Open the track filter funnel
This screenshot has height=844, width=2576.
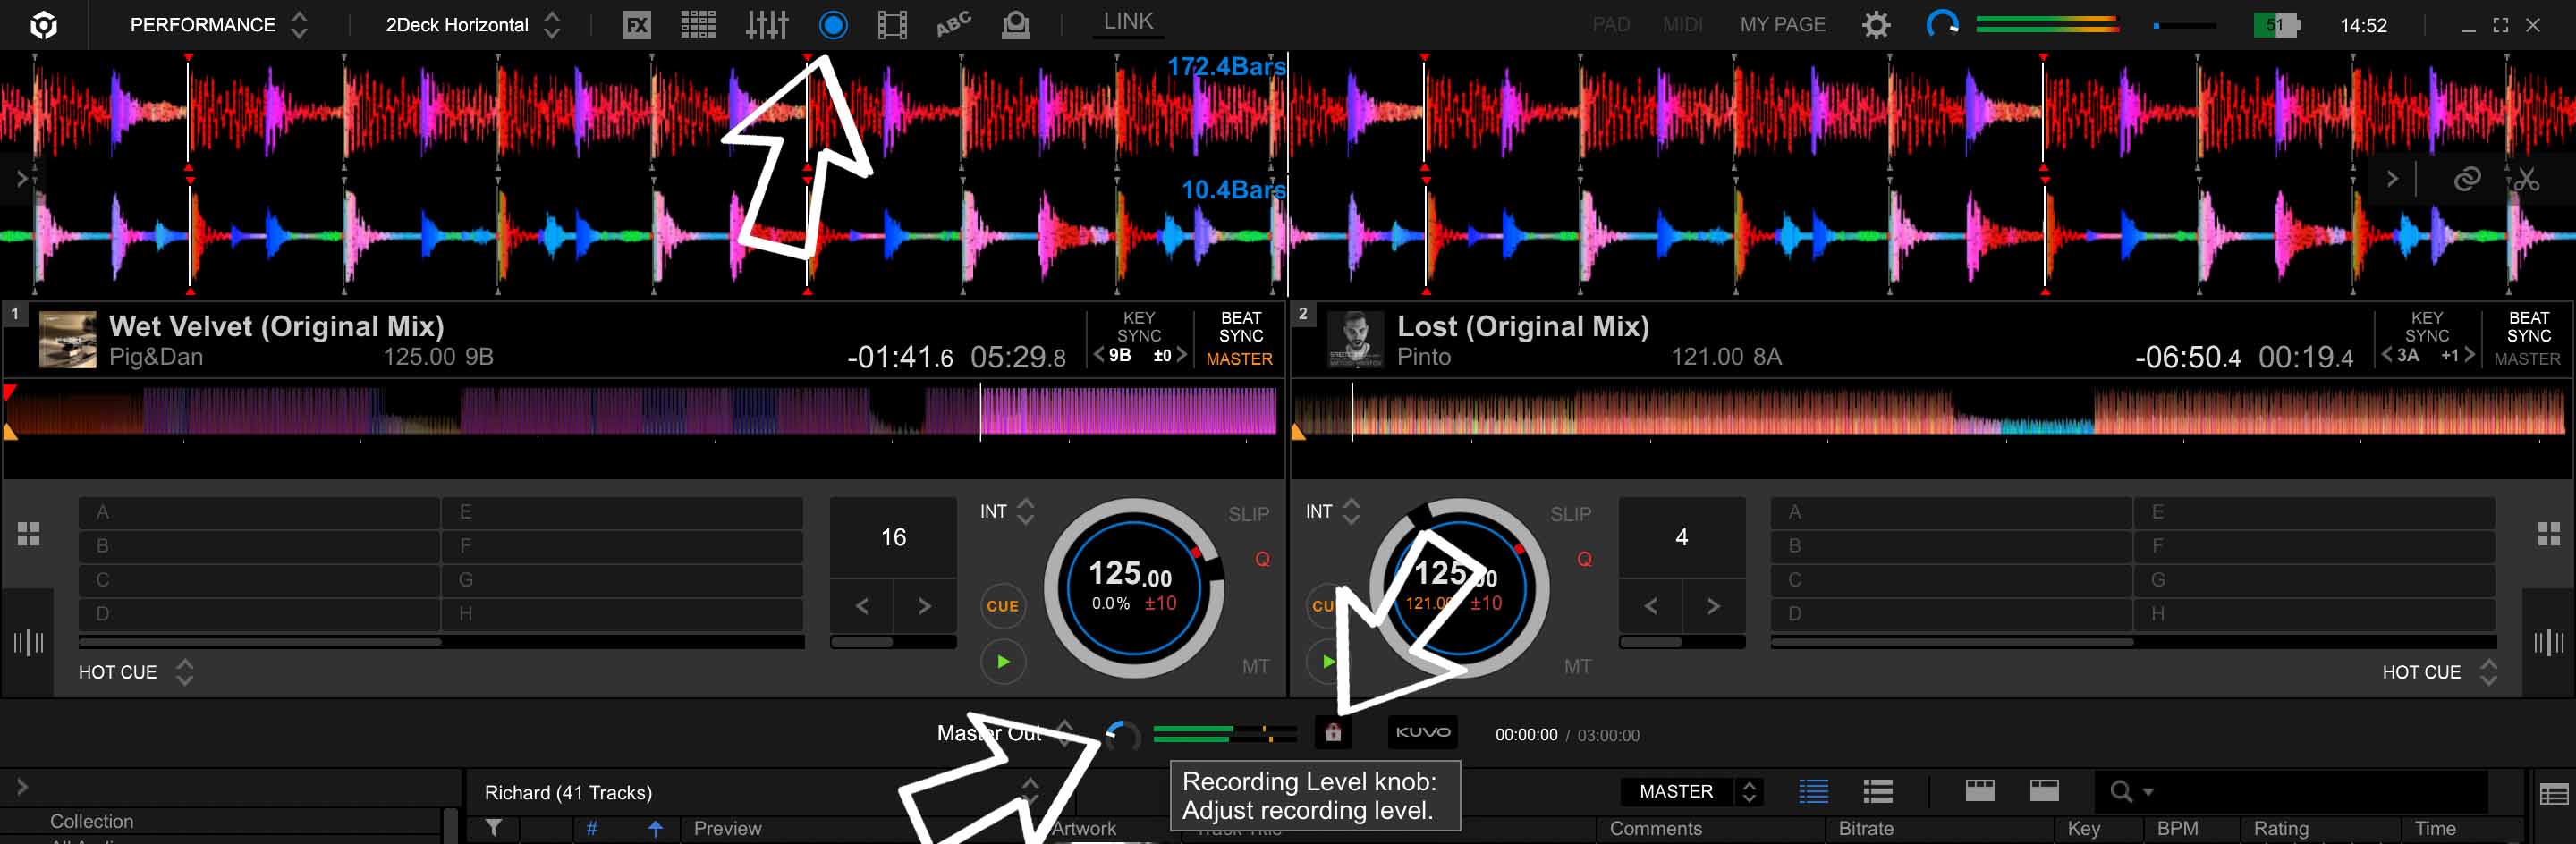[x=494, y=828]
